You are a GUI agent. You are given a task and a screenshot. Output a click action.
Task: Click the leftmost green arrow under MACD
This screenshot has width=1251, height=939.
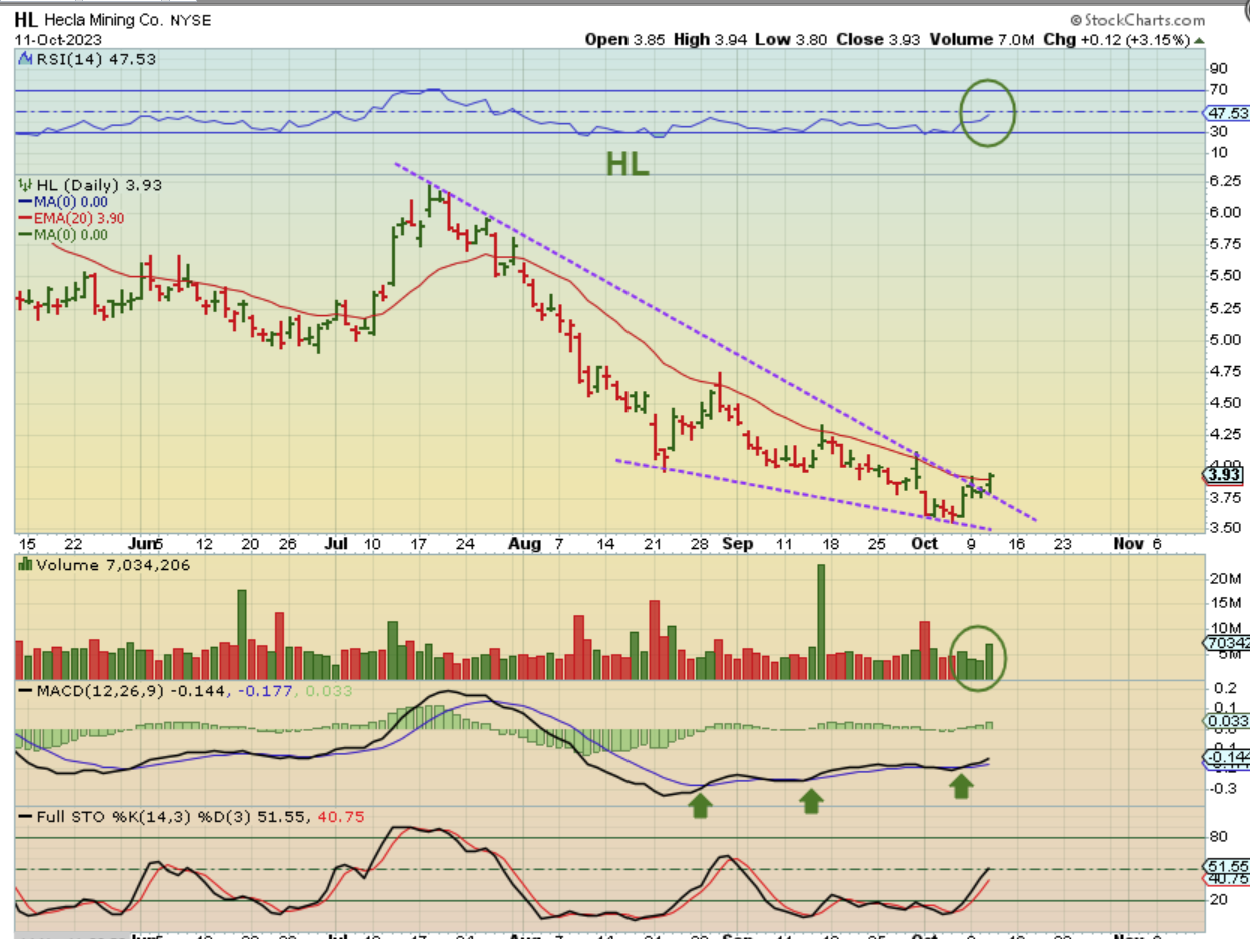[x=699, y=802]
